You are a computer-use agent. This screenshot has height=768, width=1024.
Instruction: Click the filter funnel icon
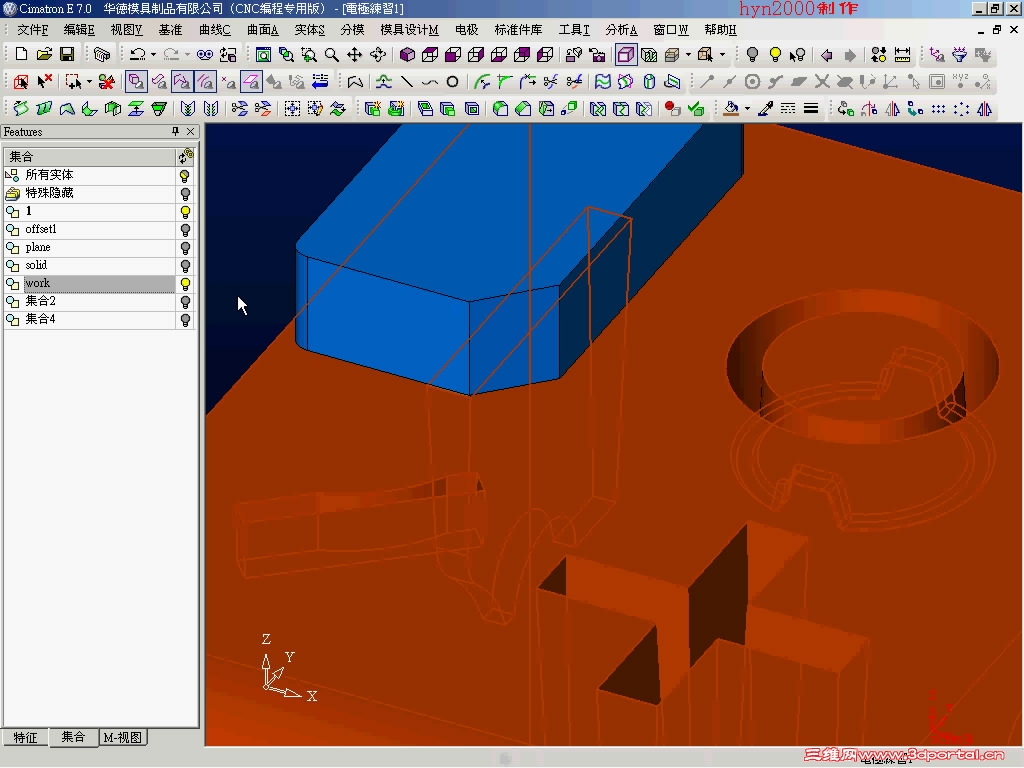tap(959, 55)
